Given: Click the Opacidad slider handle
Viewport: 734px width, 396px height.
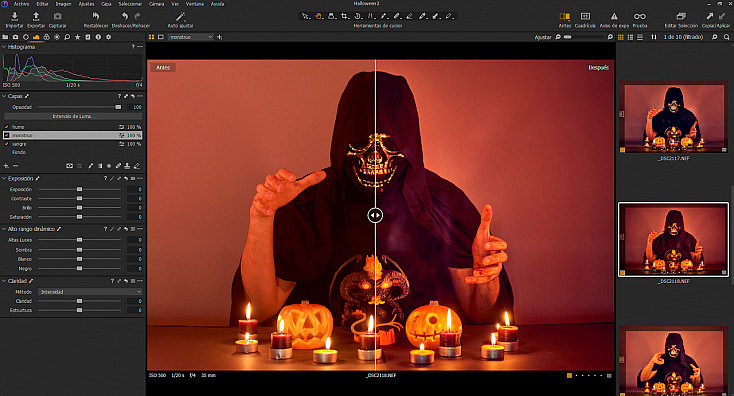Looking at the screenshot, I should pyautogui.click(x=118, y=107).
